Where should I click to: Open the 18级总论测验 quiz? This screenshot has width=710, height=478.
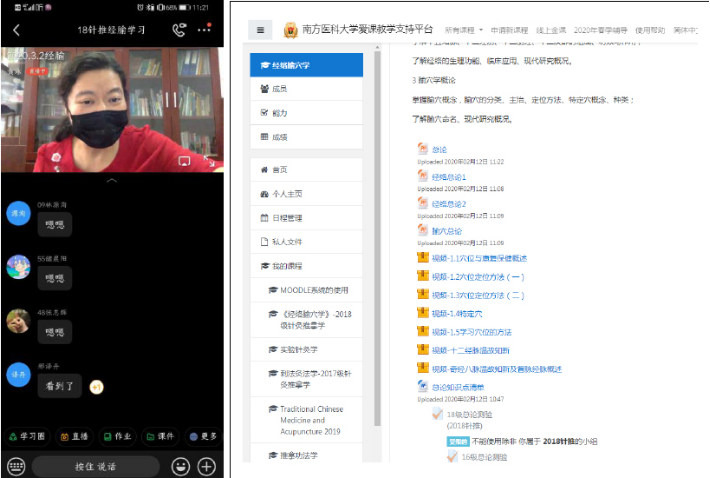470,414
